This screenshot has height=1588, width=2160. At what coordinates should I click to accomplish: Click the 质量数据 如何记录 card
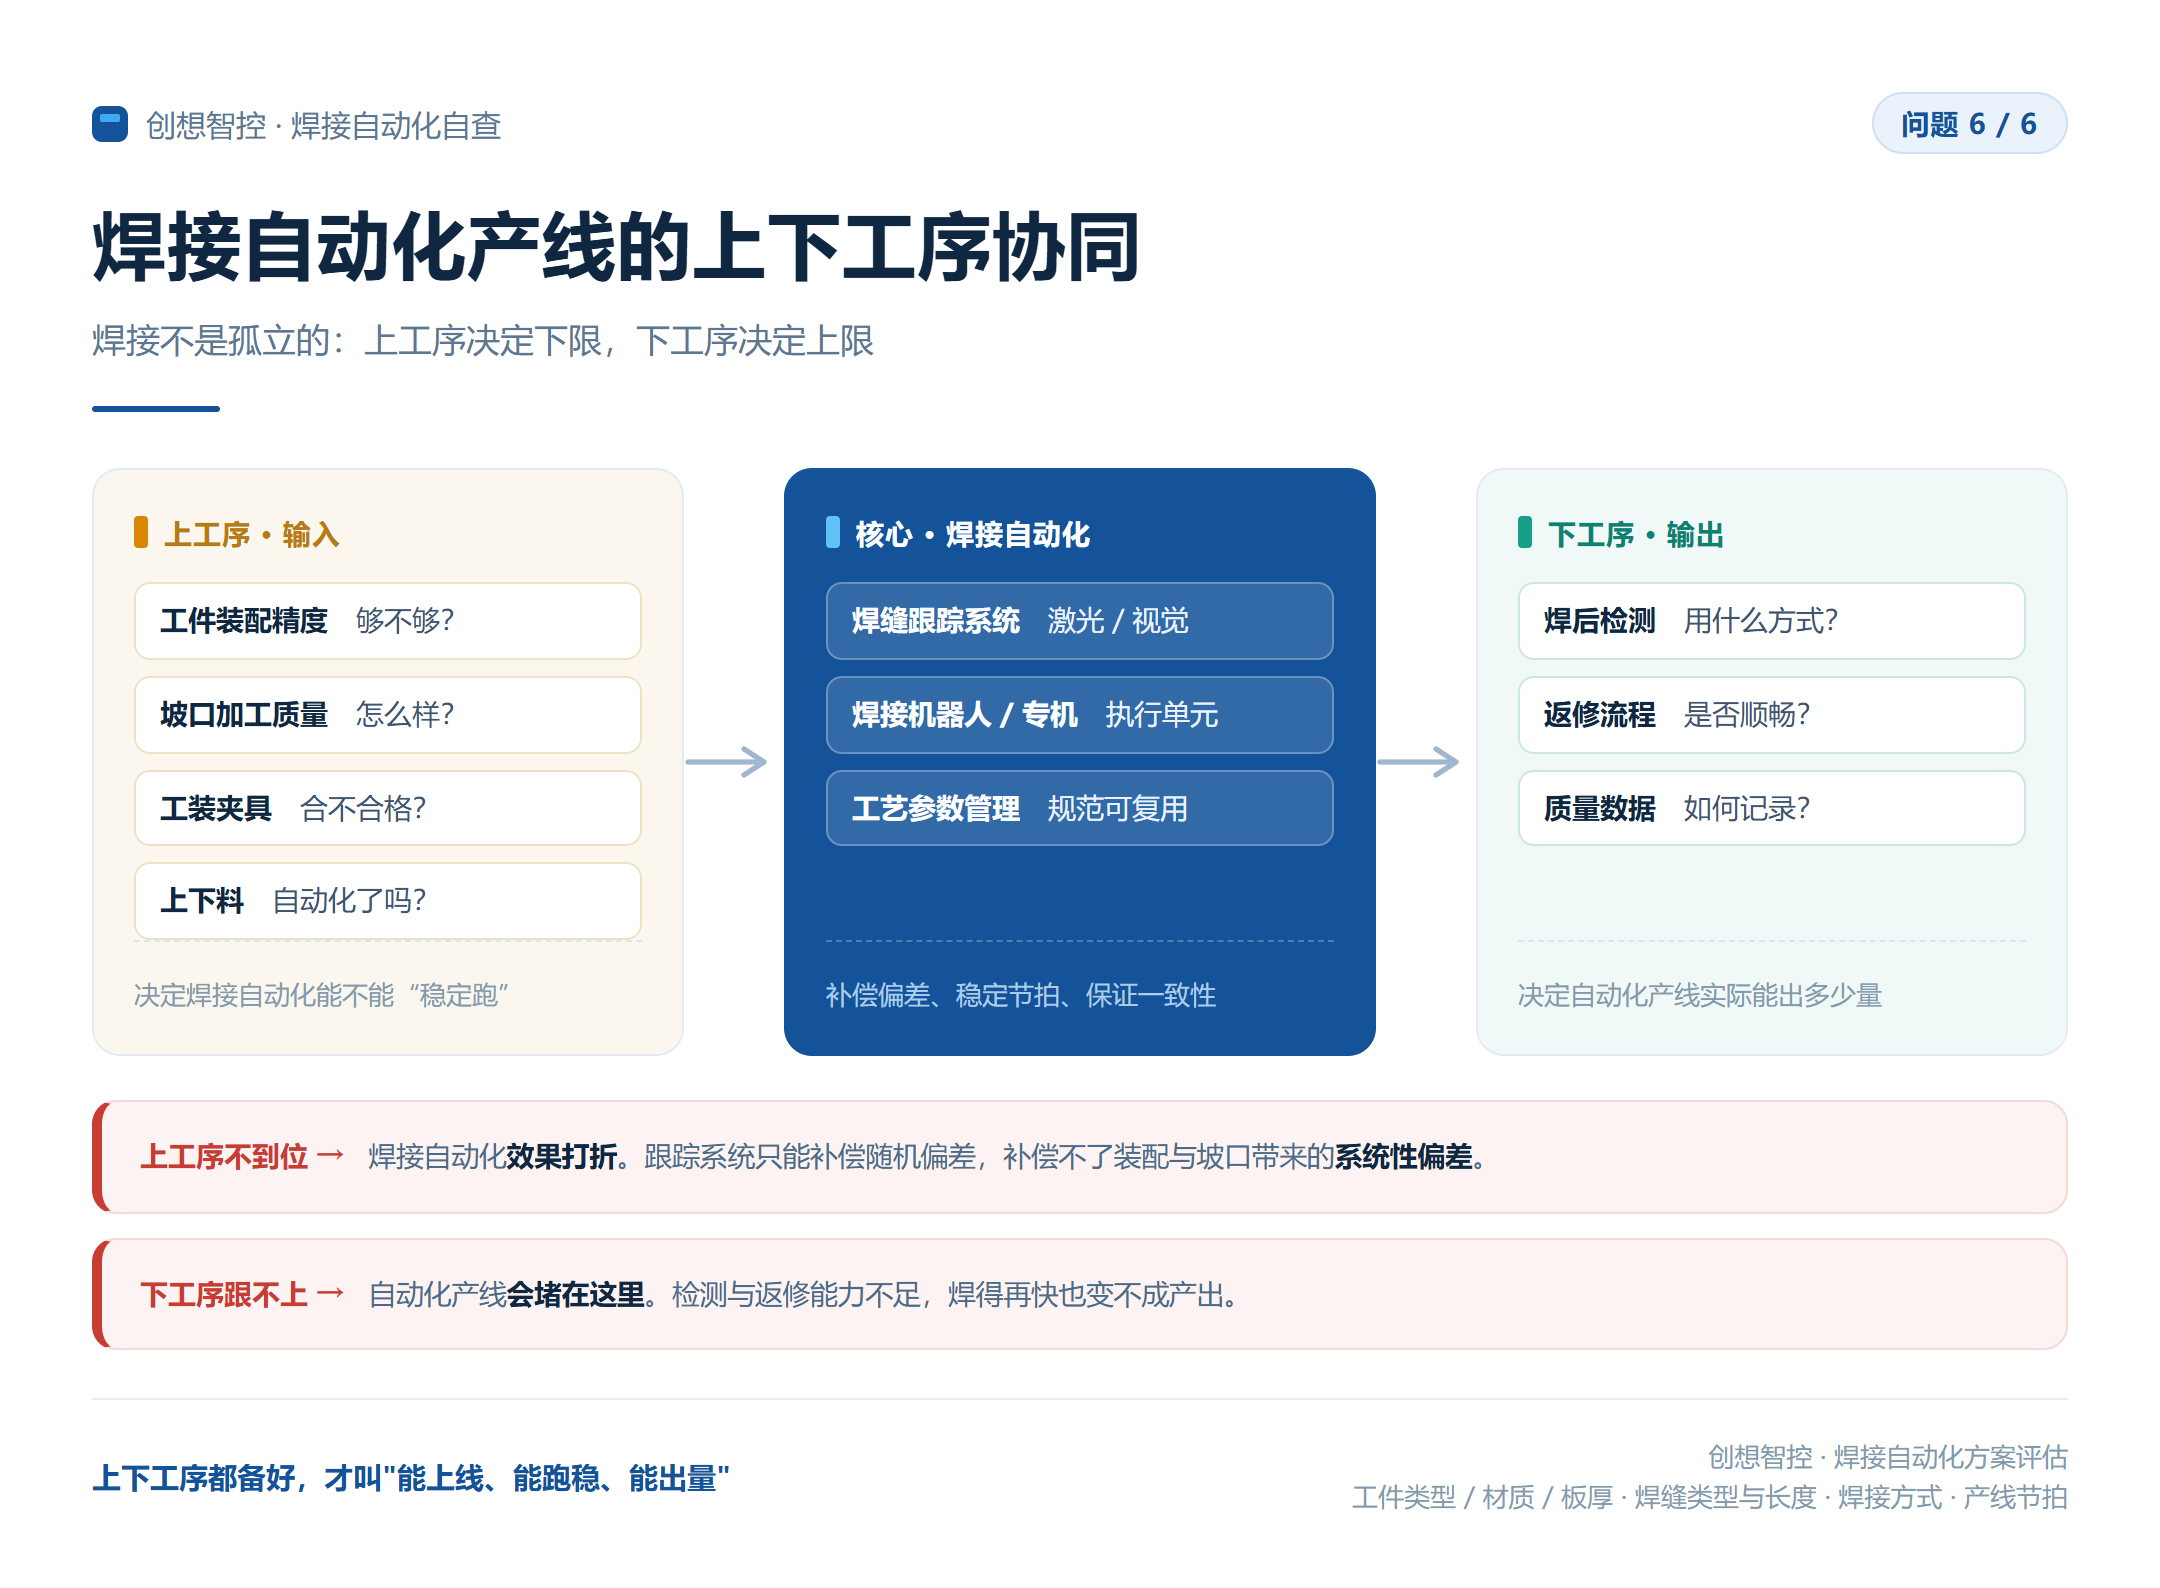pos(1772,808)
